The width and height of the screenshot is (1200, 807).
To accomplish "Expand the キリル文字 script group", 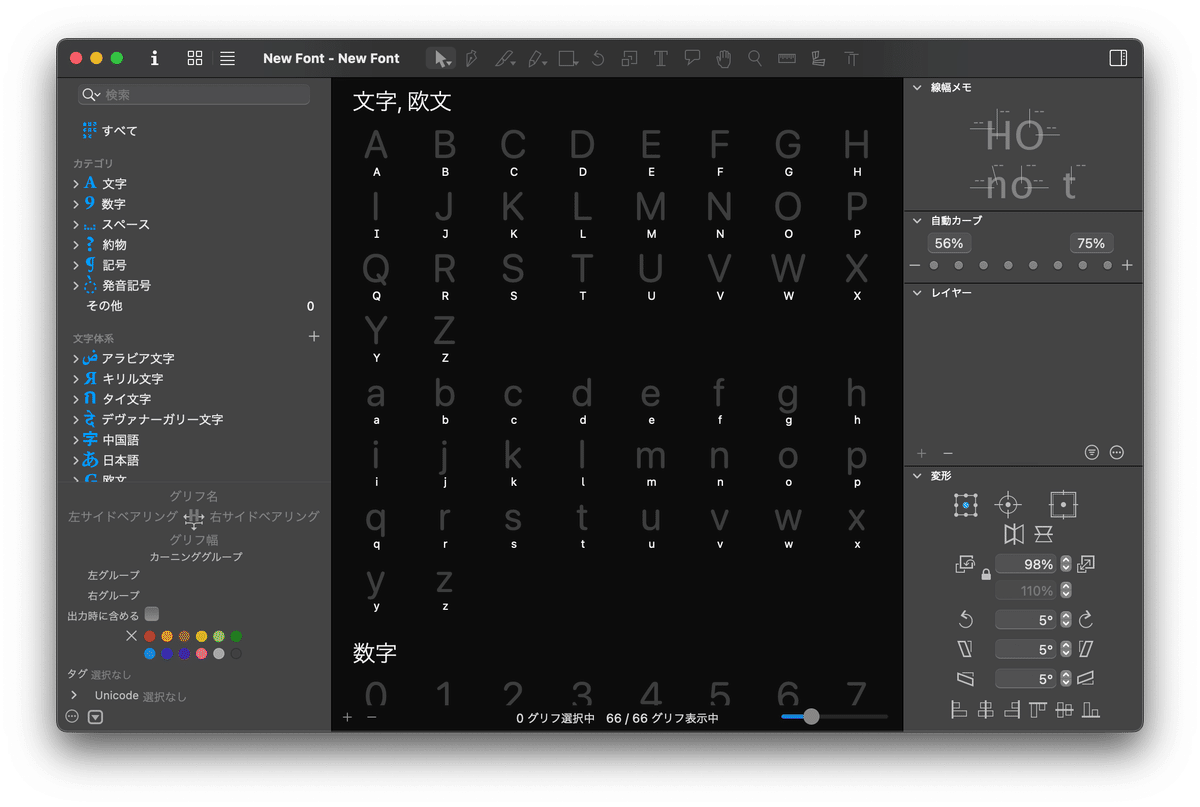I will [x=76, y=379].
